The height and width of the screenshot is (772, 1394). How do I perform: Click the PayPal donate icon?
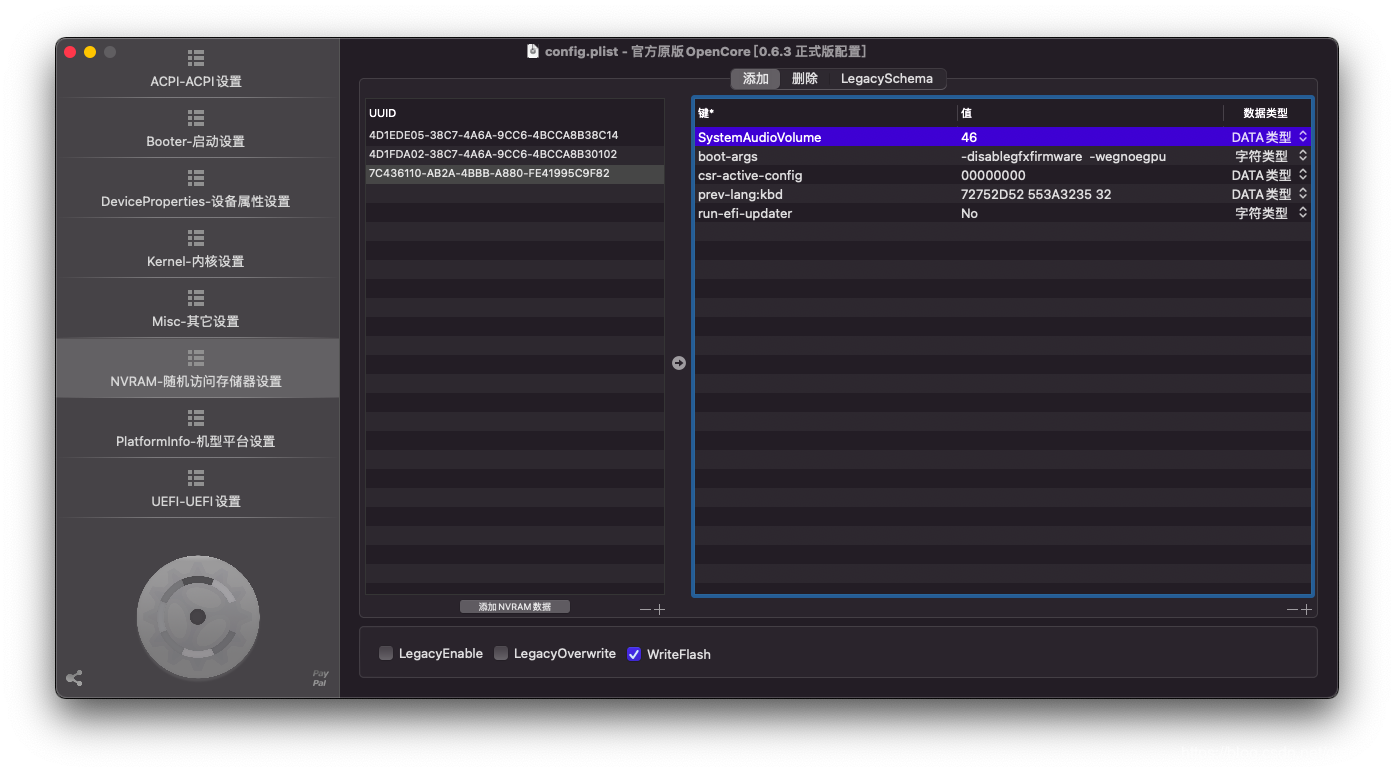(320, 678)
